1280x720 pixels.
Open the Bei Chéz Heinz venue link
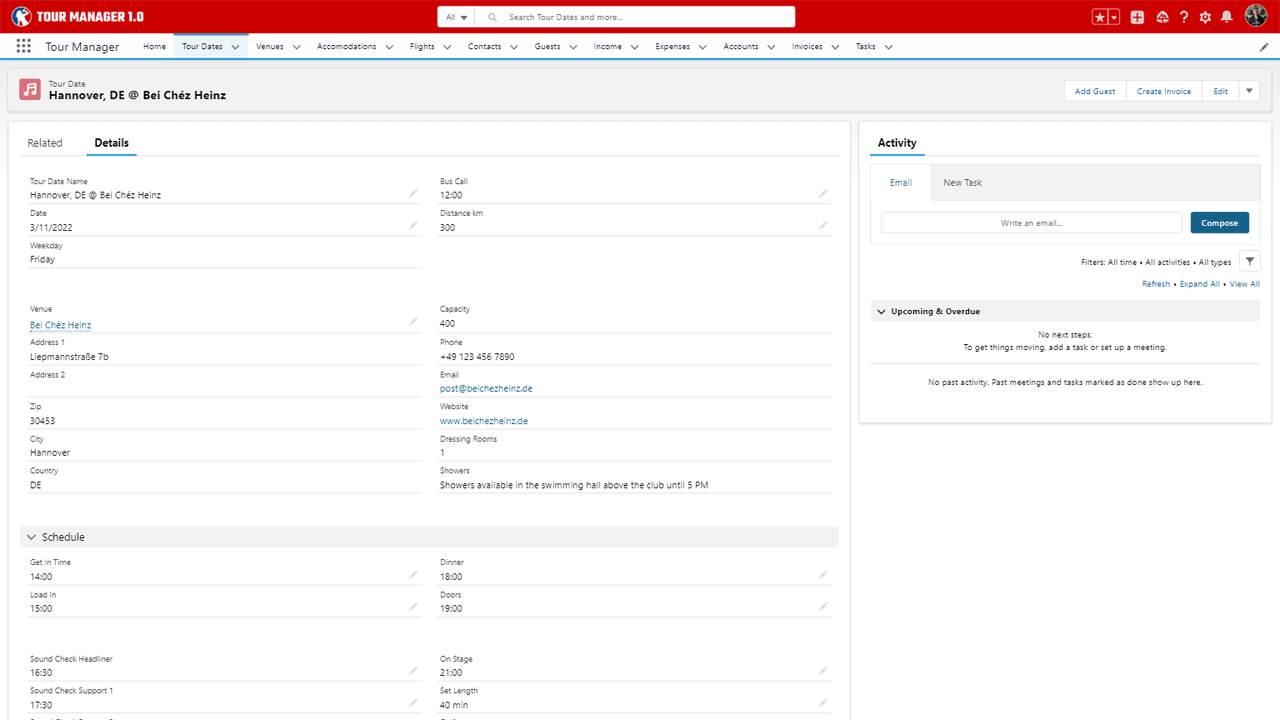60,325
